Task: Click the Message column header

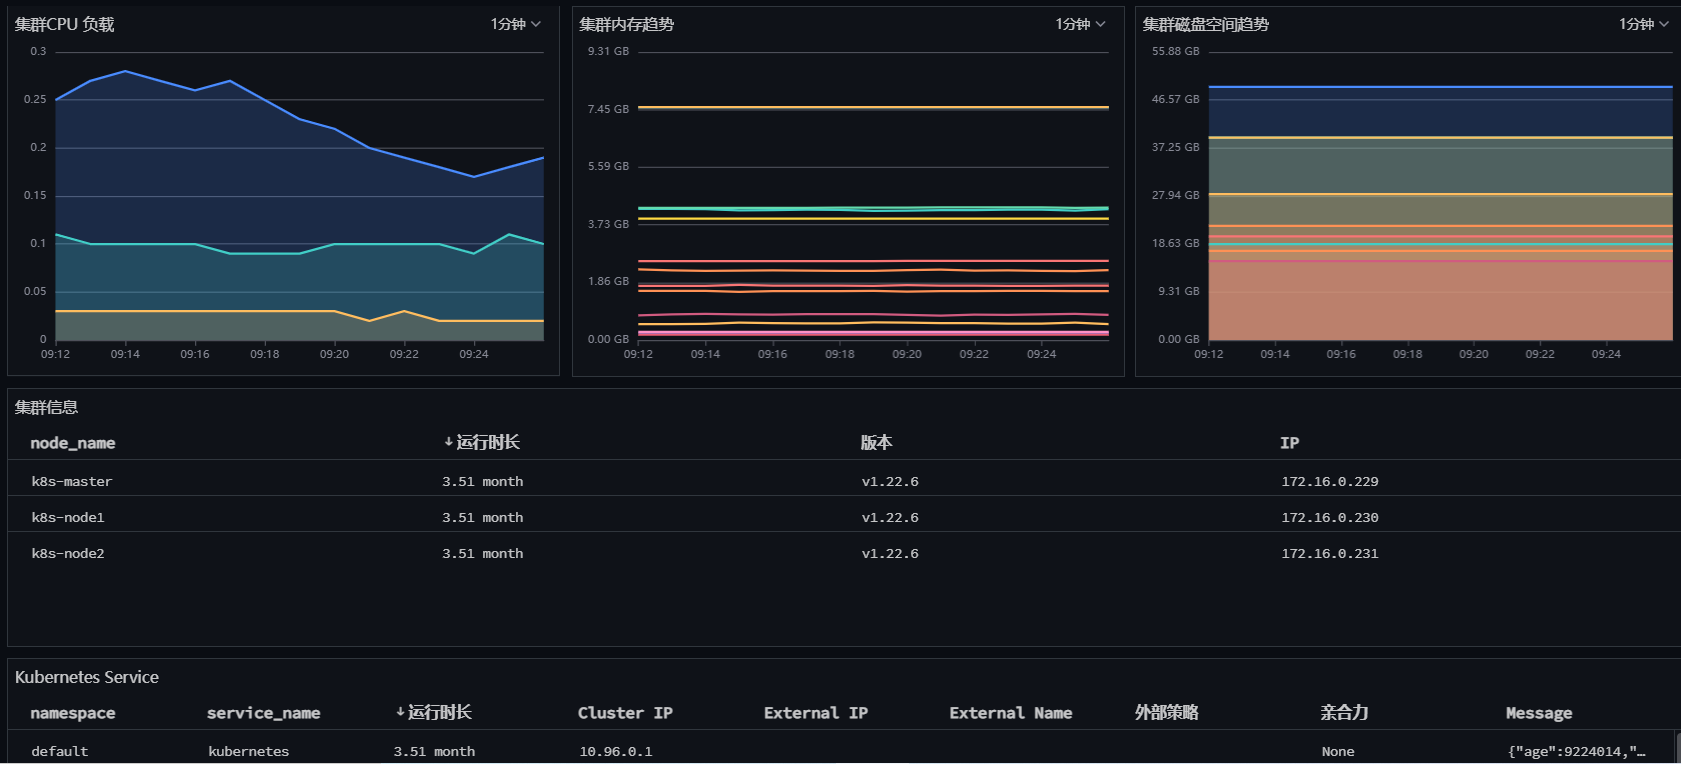Action: (1539, 713)
